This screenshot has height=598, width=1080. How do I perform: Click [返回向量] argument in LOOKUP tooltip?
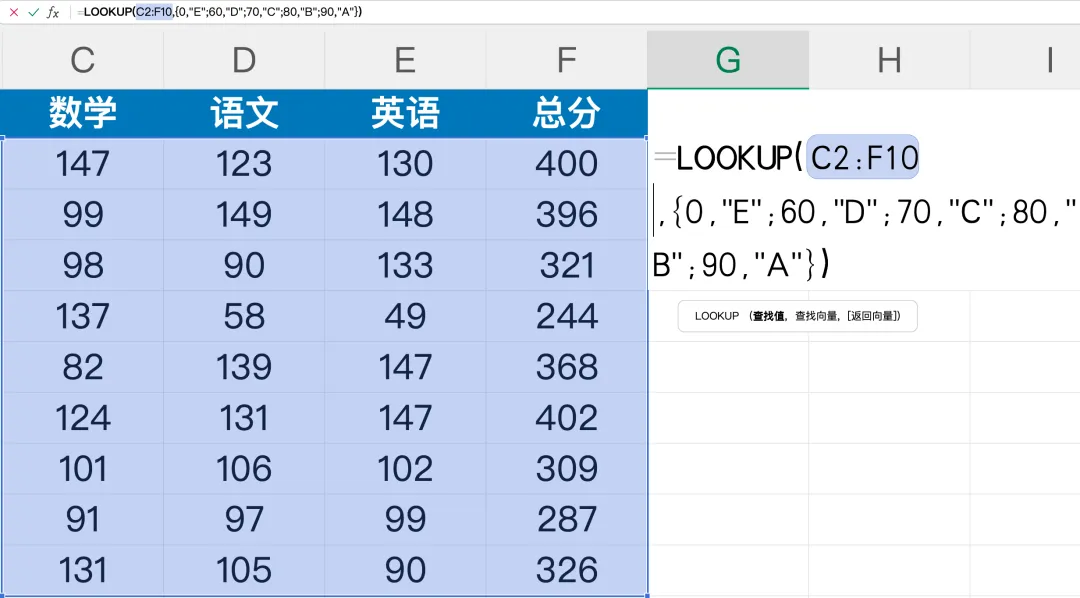tap(871, 316)
